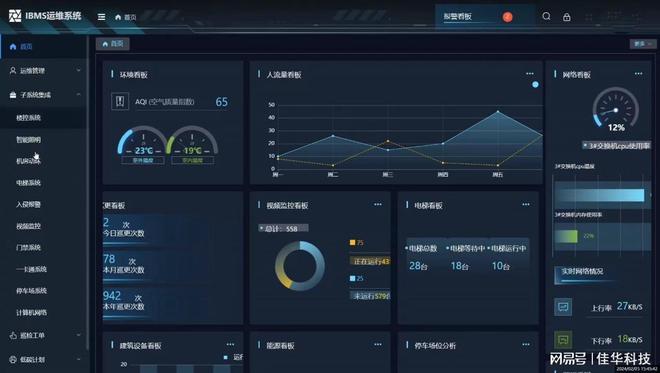660x373 pixels.
Task: Open the 电梯看板 three-dot menu
Action: point(526,204)
